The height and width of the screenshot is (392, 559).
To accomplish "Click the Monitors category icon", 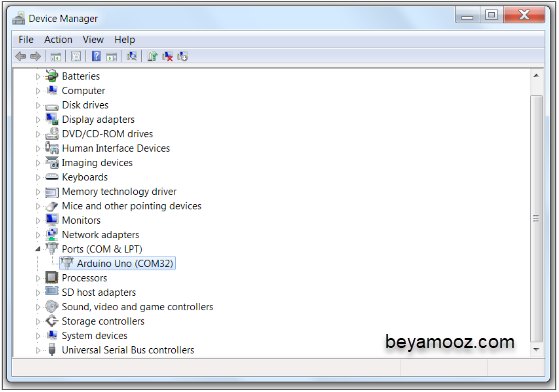I will pos(52,220).
